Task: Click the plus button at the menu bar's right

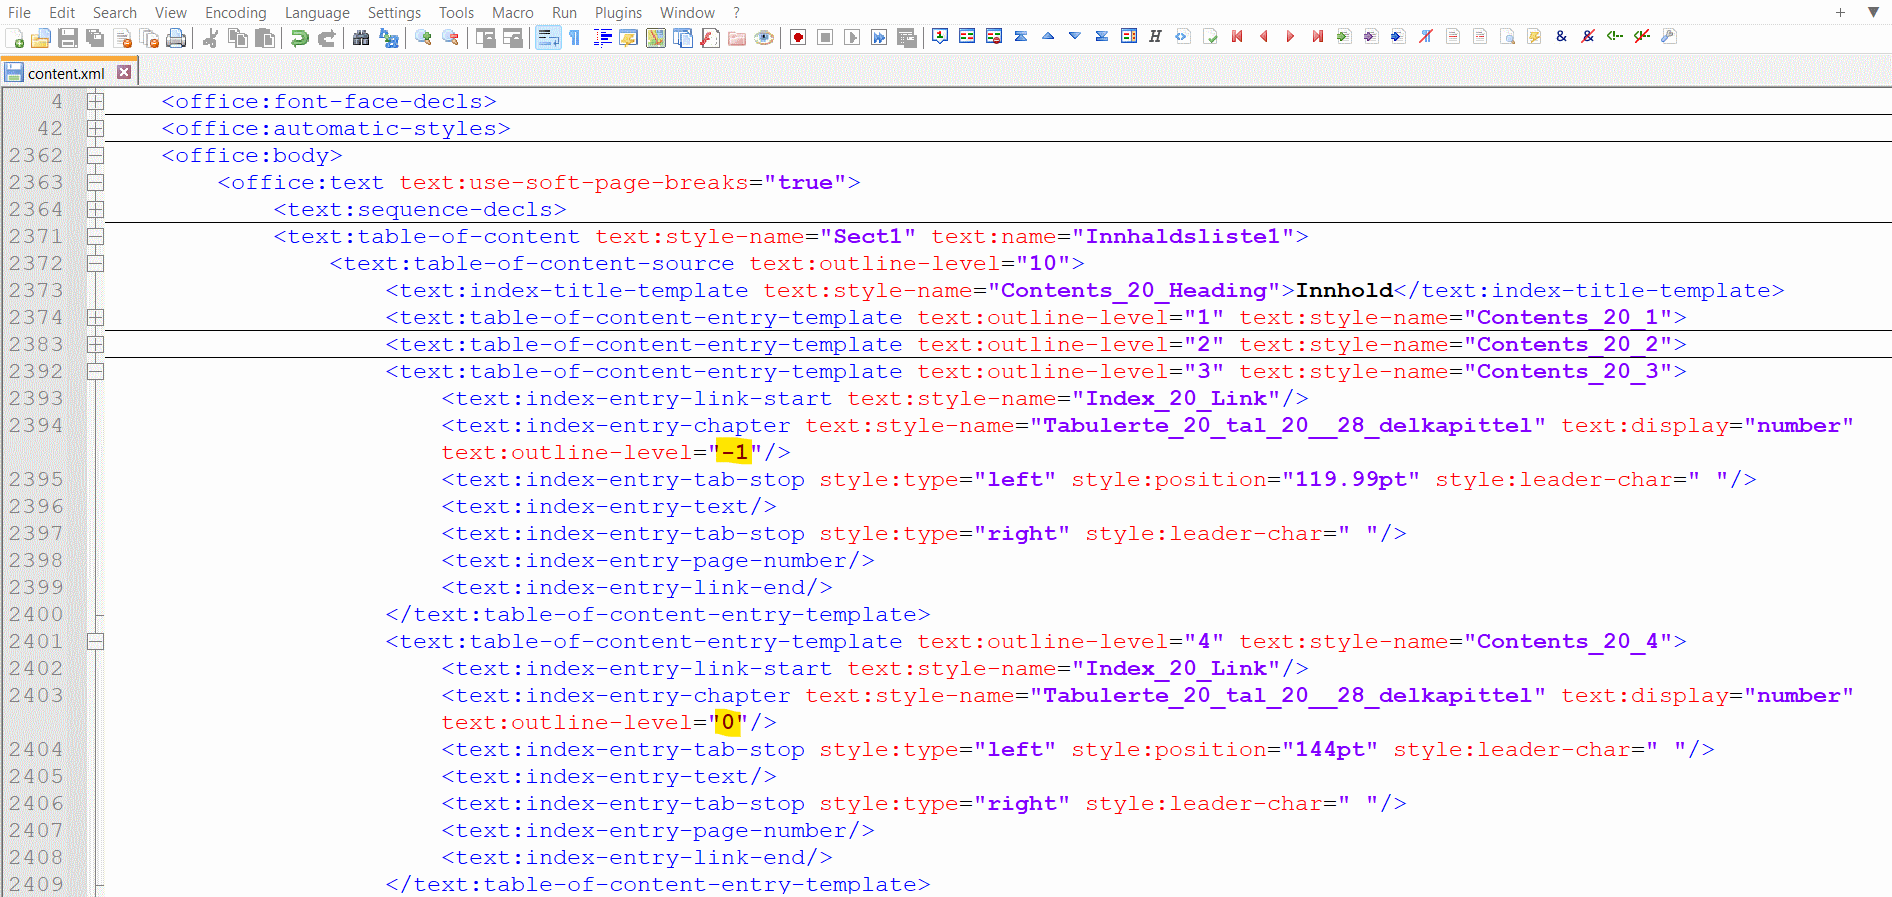Action: [x=1840, y=12]
